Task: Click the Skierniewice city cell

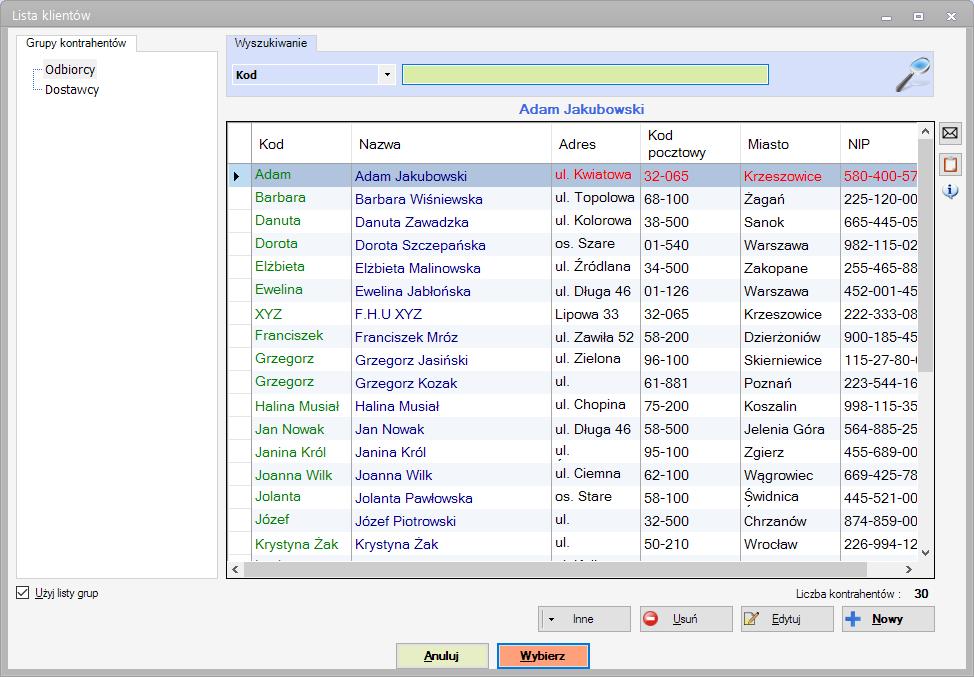Action: tap(790, 360)
